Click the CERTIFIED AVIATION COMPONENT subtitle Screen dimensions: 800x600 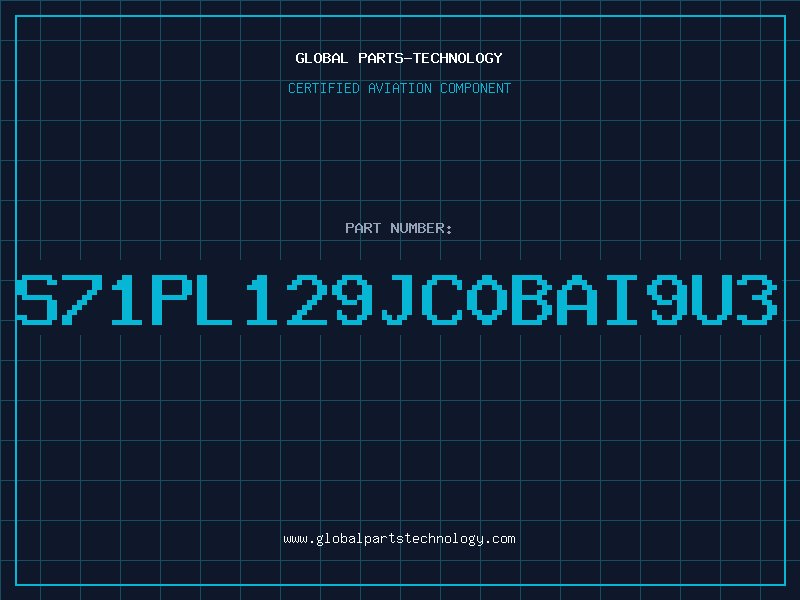pyautogui.click(x=399, y=88)
